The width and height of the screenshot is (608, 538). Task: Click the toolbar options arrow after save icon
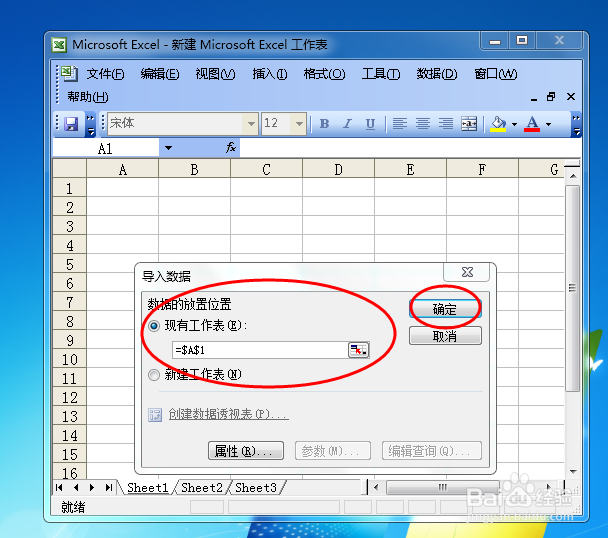coord(90,124)
